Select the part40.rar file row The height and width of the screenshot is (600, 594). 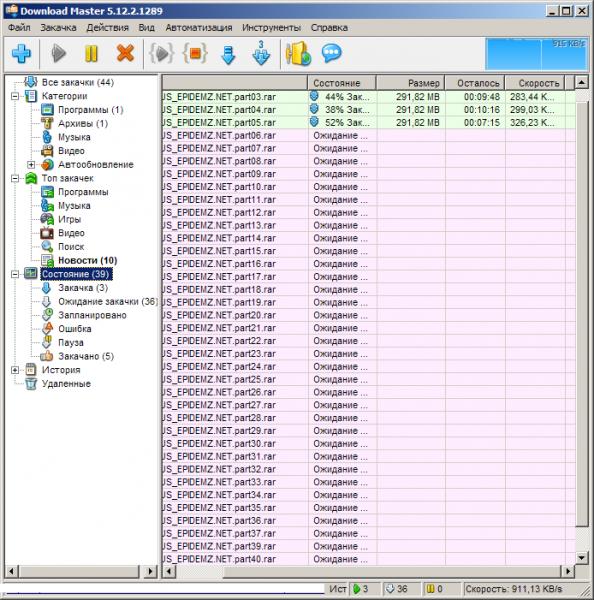pyautogui.click(x=369, y=559)
